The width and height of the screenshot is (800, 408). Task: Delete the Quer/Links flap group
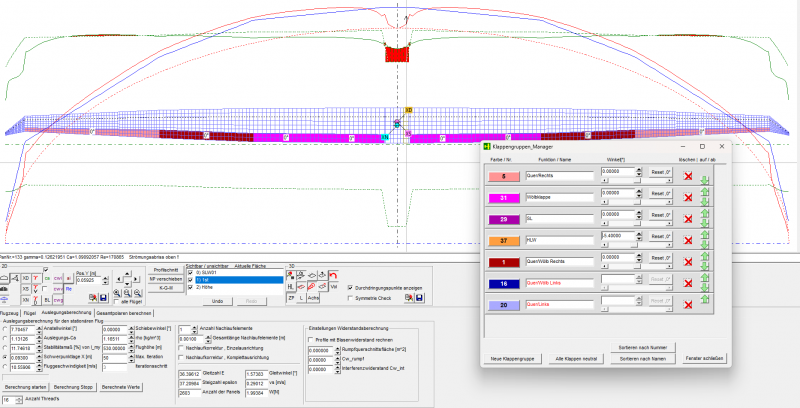(687, 306)
